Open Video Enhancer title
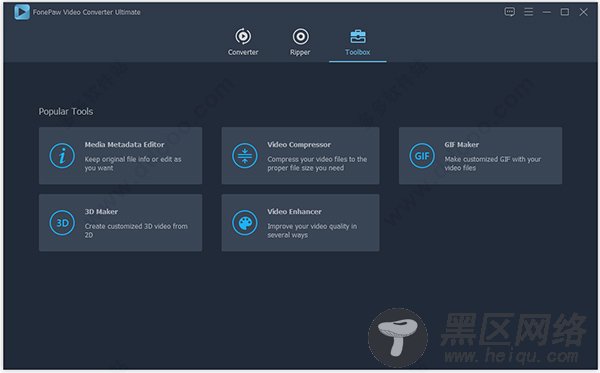 pyautogui.click(x=294, y=212)
